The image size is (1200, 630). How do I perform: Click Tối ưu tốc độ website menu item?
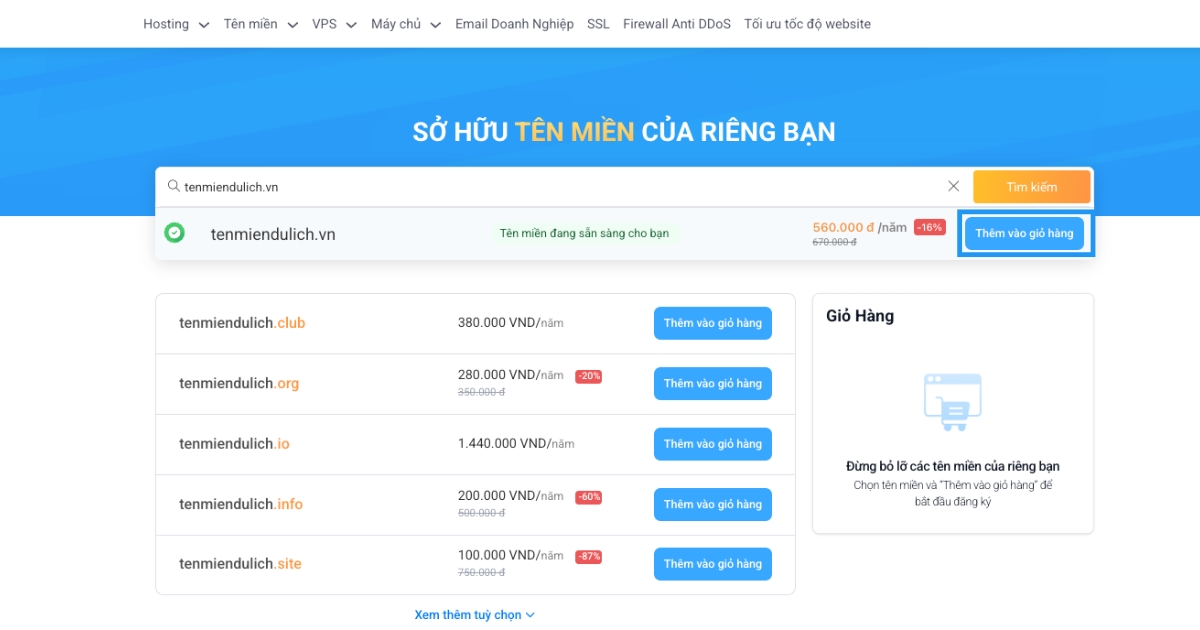click(806, 23)
